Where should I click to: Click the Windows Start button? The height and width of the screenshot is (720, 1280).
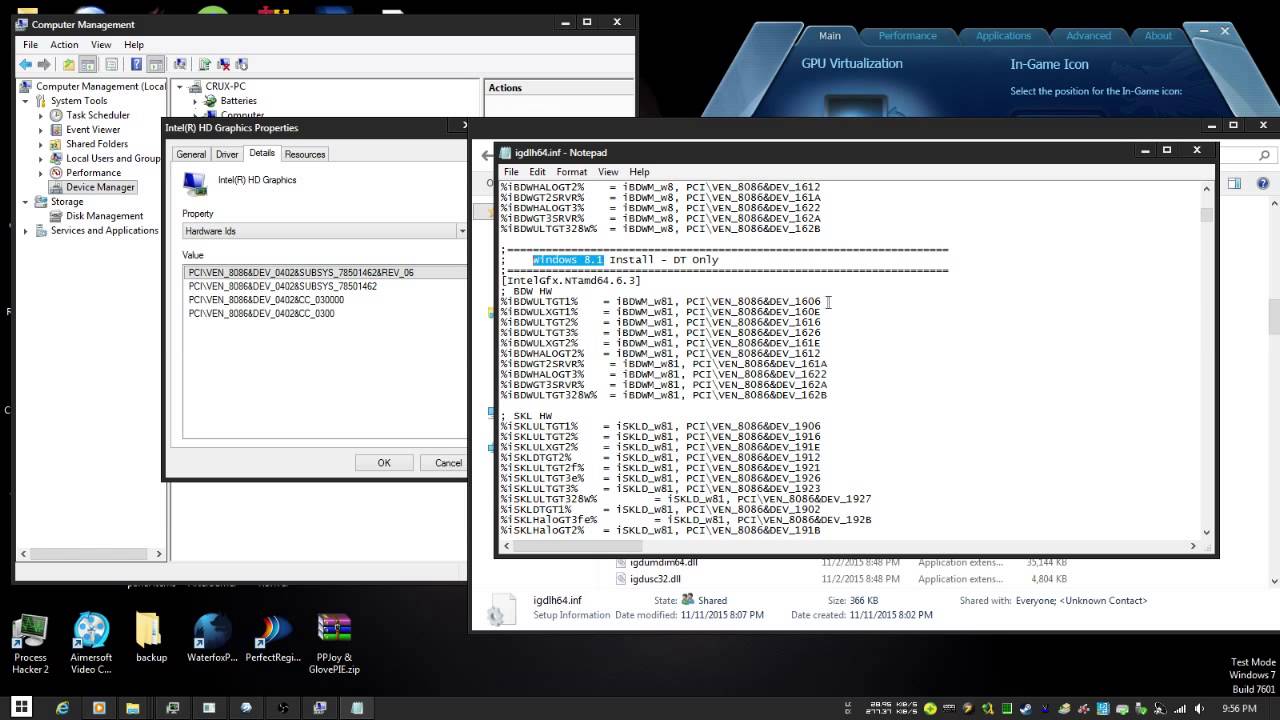pos(20,707)
